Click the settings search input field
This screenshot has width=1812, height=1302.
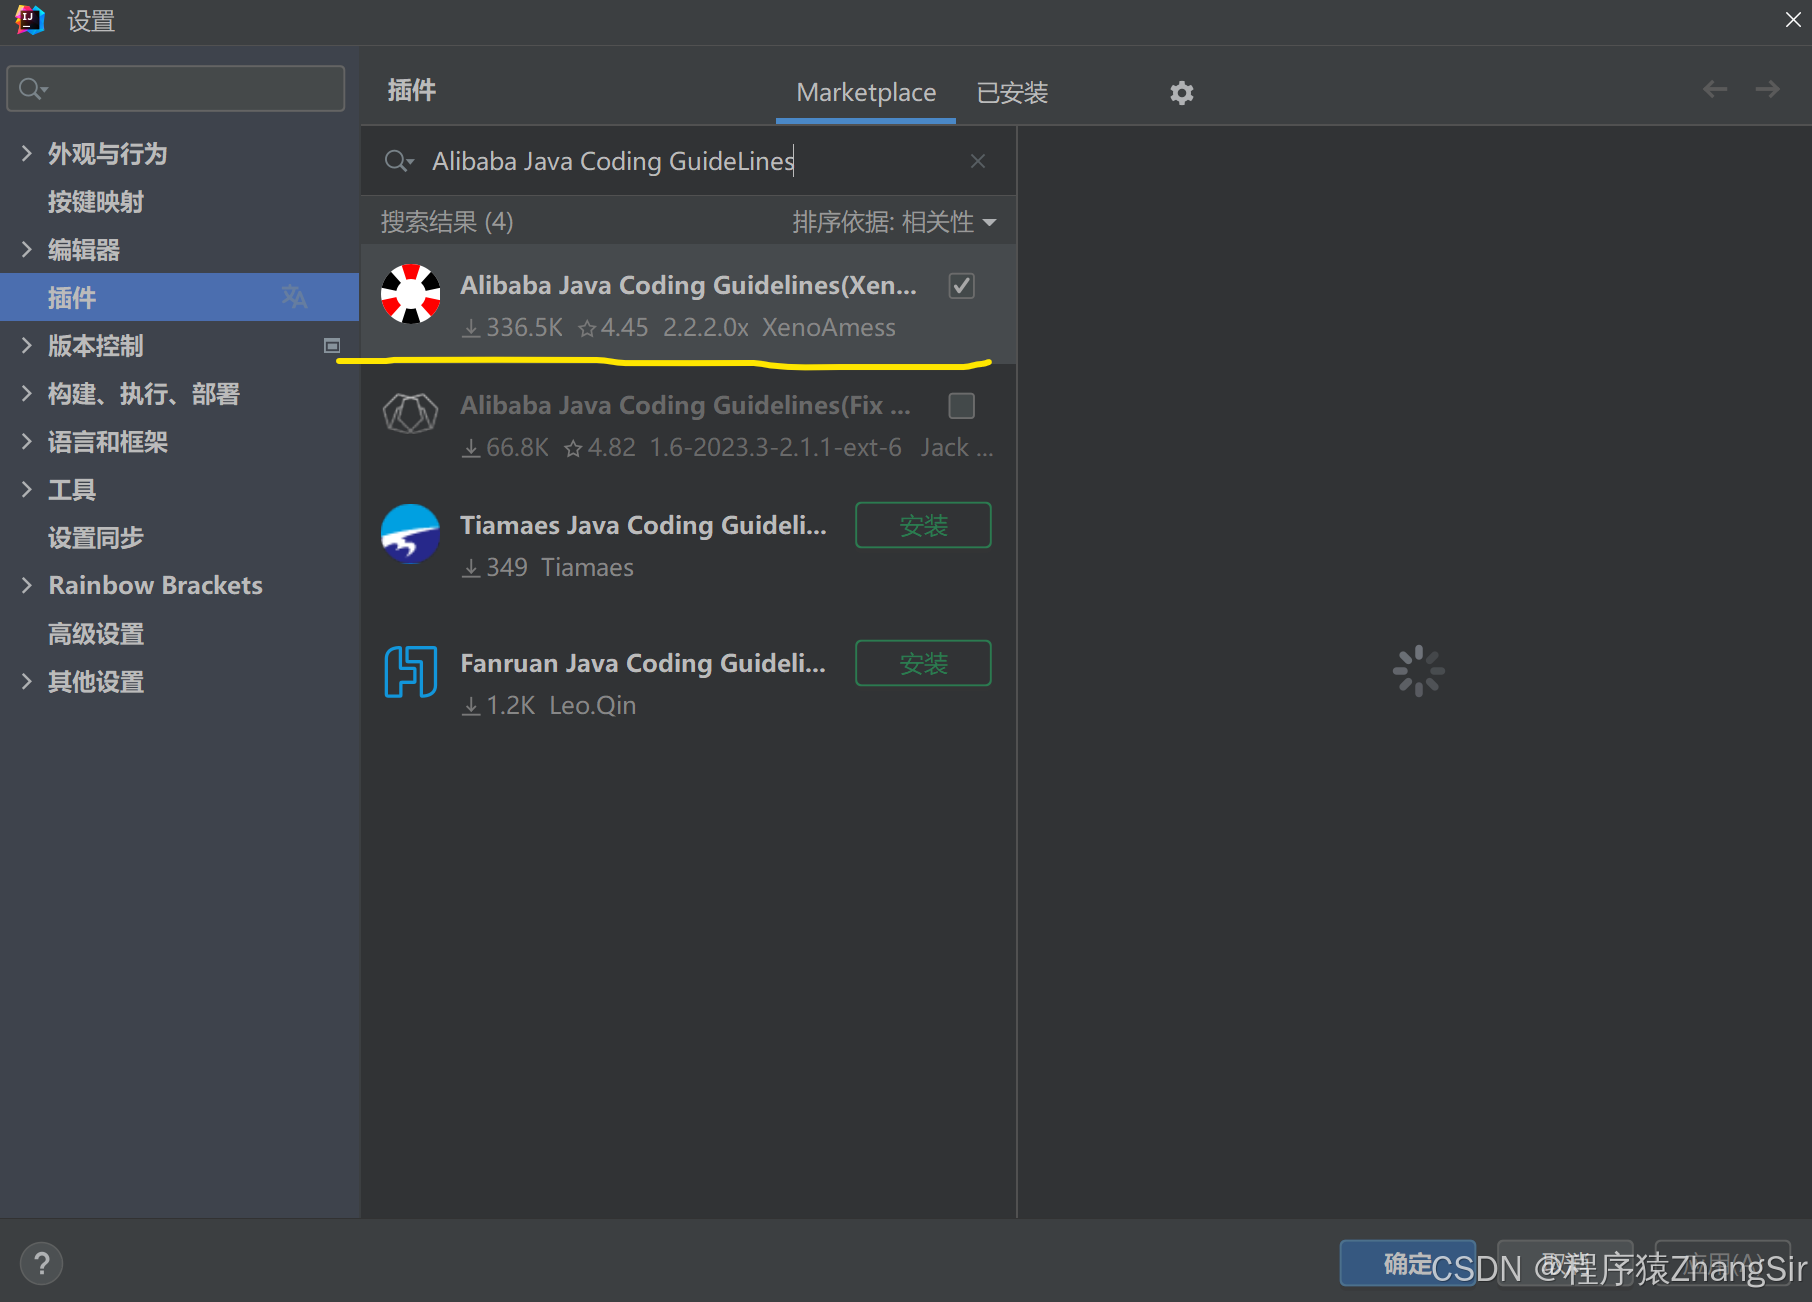pyautogui.click(x=176, y=89)
